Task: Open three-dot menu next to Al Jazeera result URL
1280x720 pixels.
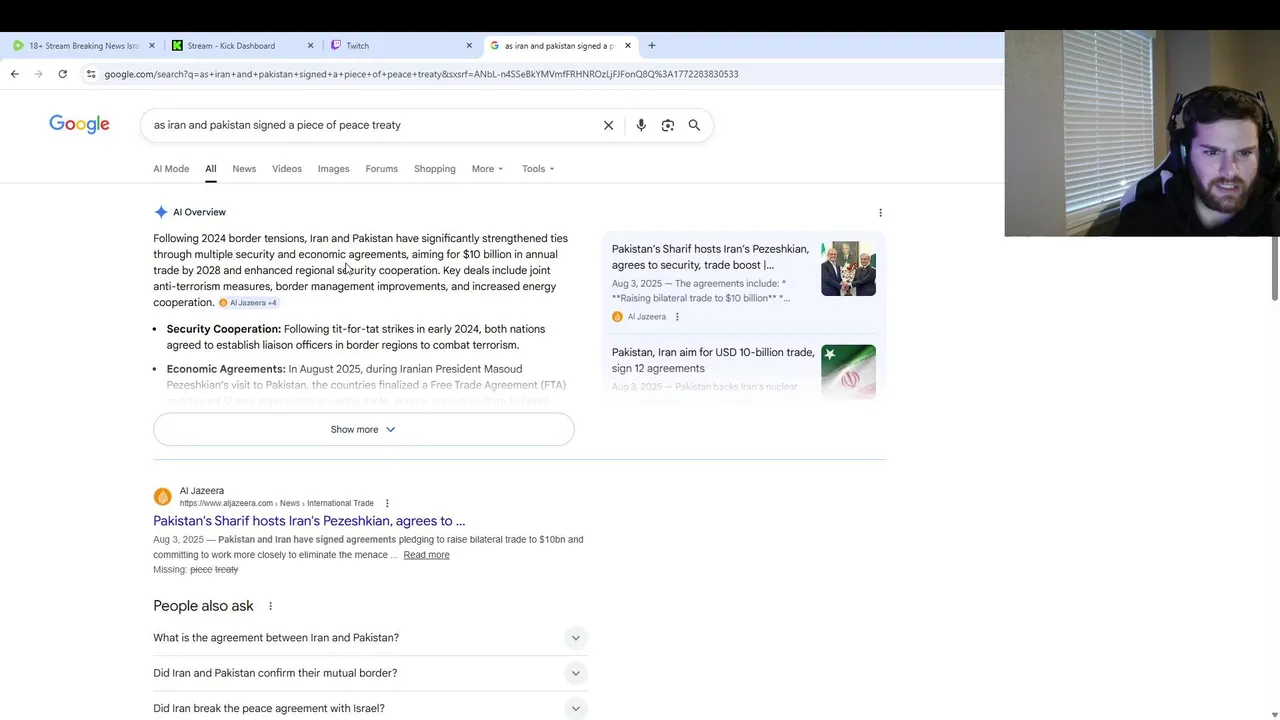Action: pyautogui.click(x=387, y=503)
